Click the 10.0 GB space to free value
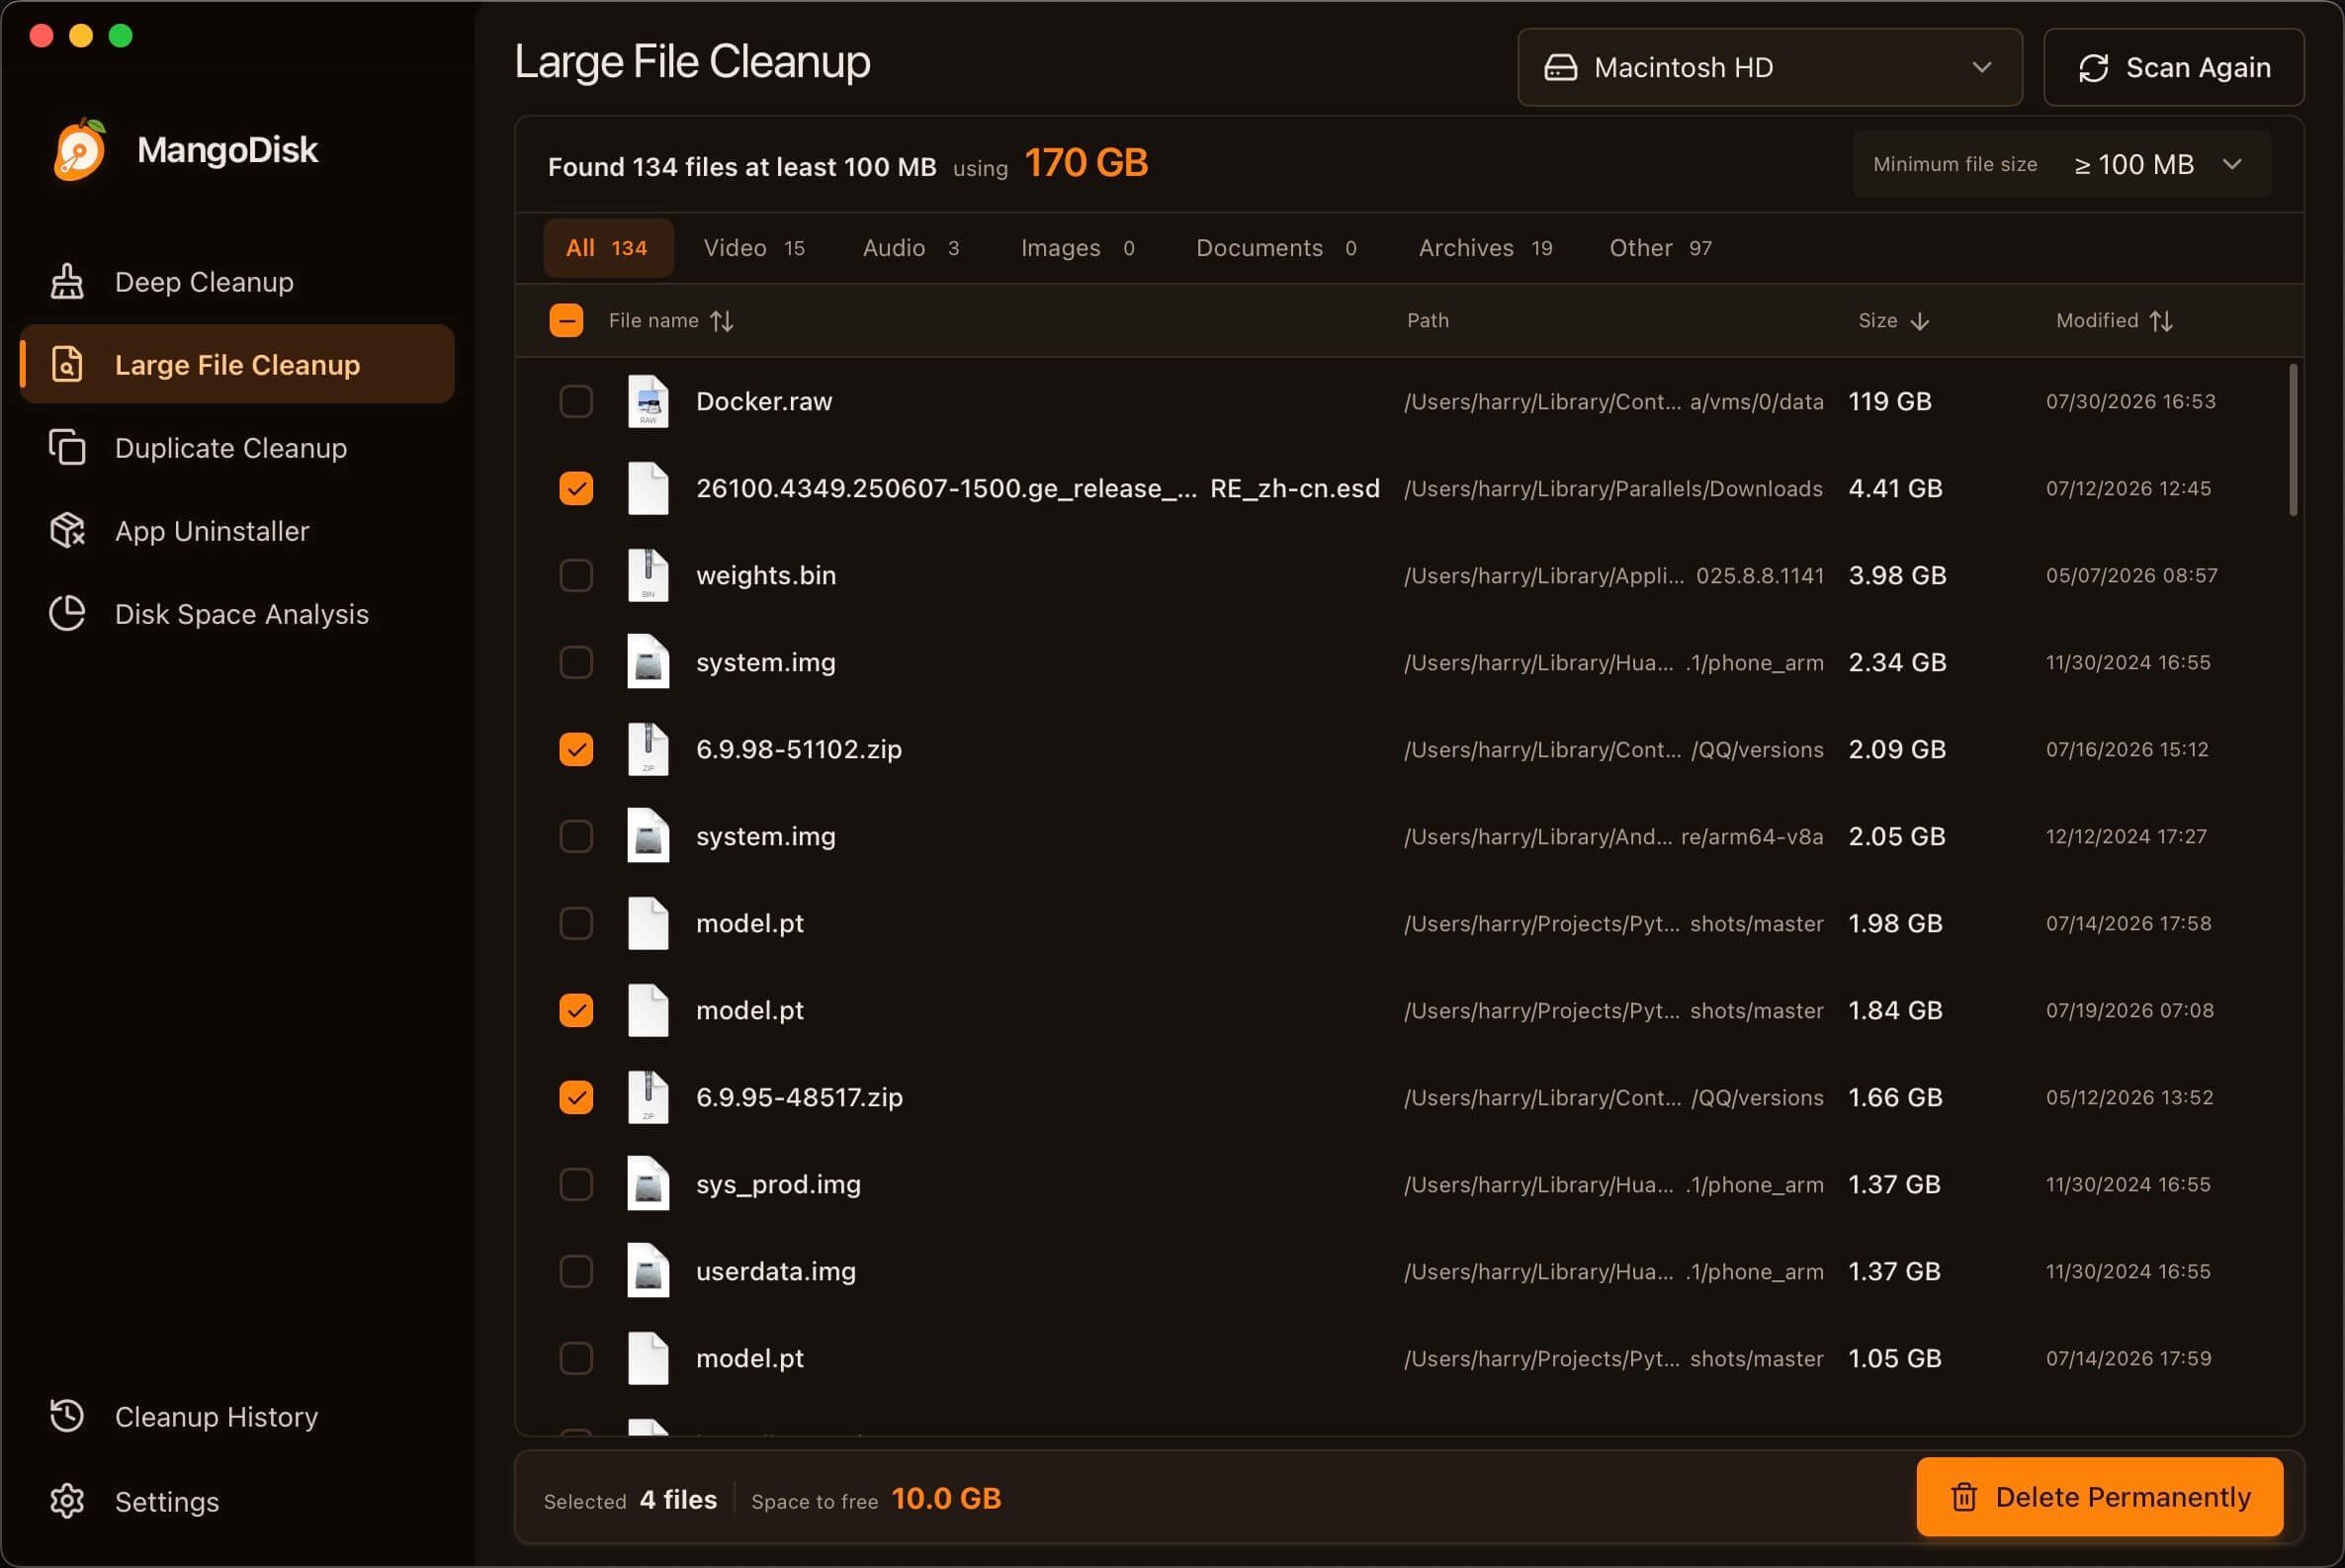 tap(946, 1498)
